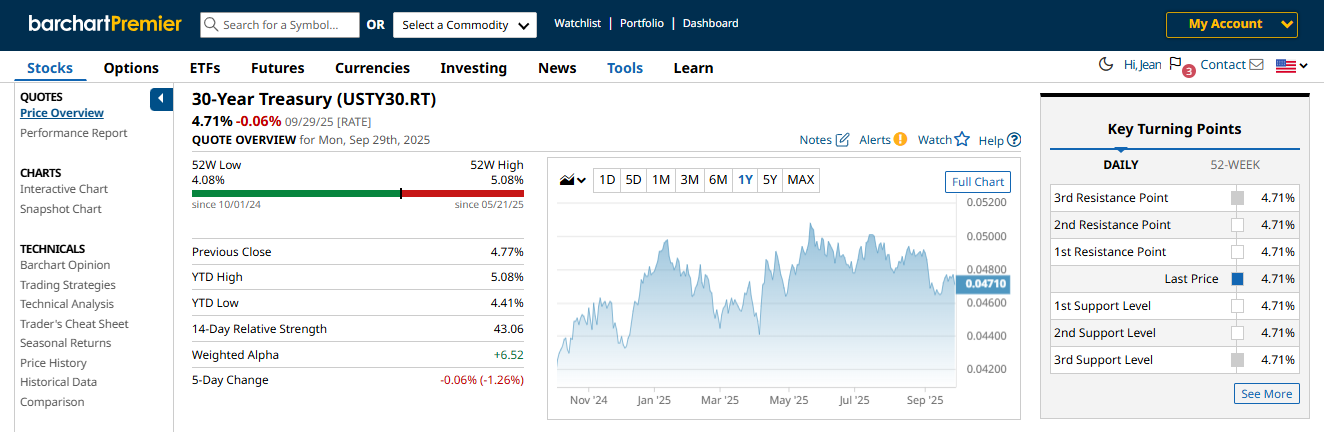The image size is (1324, 432).
Task: Select the Futures menu tab
Action: [x=278, y=68]
